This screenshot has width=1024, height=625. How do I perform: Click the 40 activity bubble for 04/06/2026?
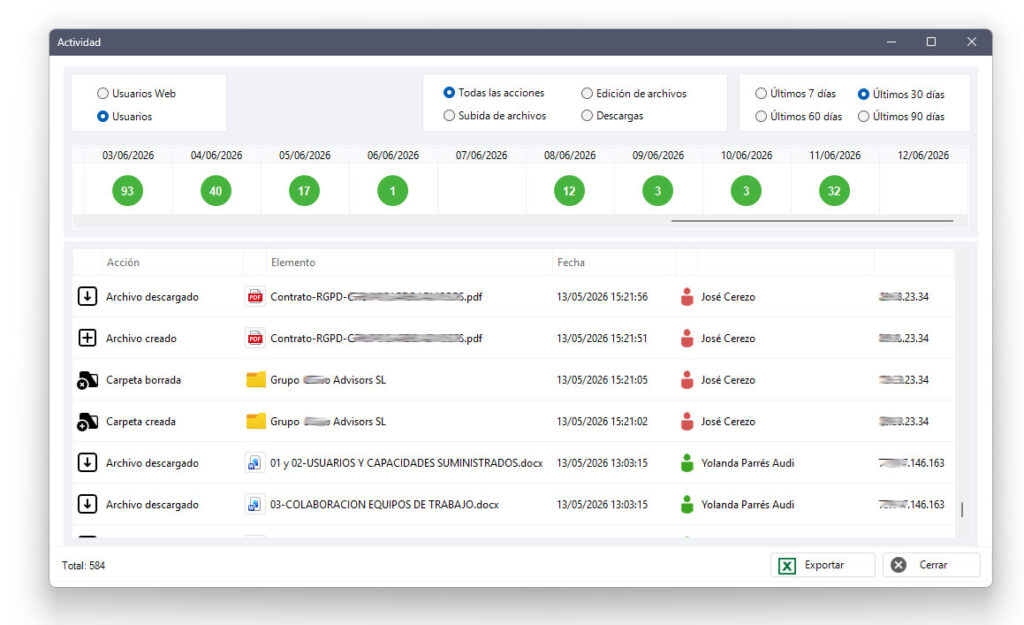click(216, 191)
